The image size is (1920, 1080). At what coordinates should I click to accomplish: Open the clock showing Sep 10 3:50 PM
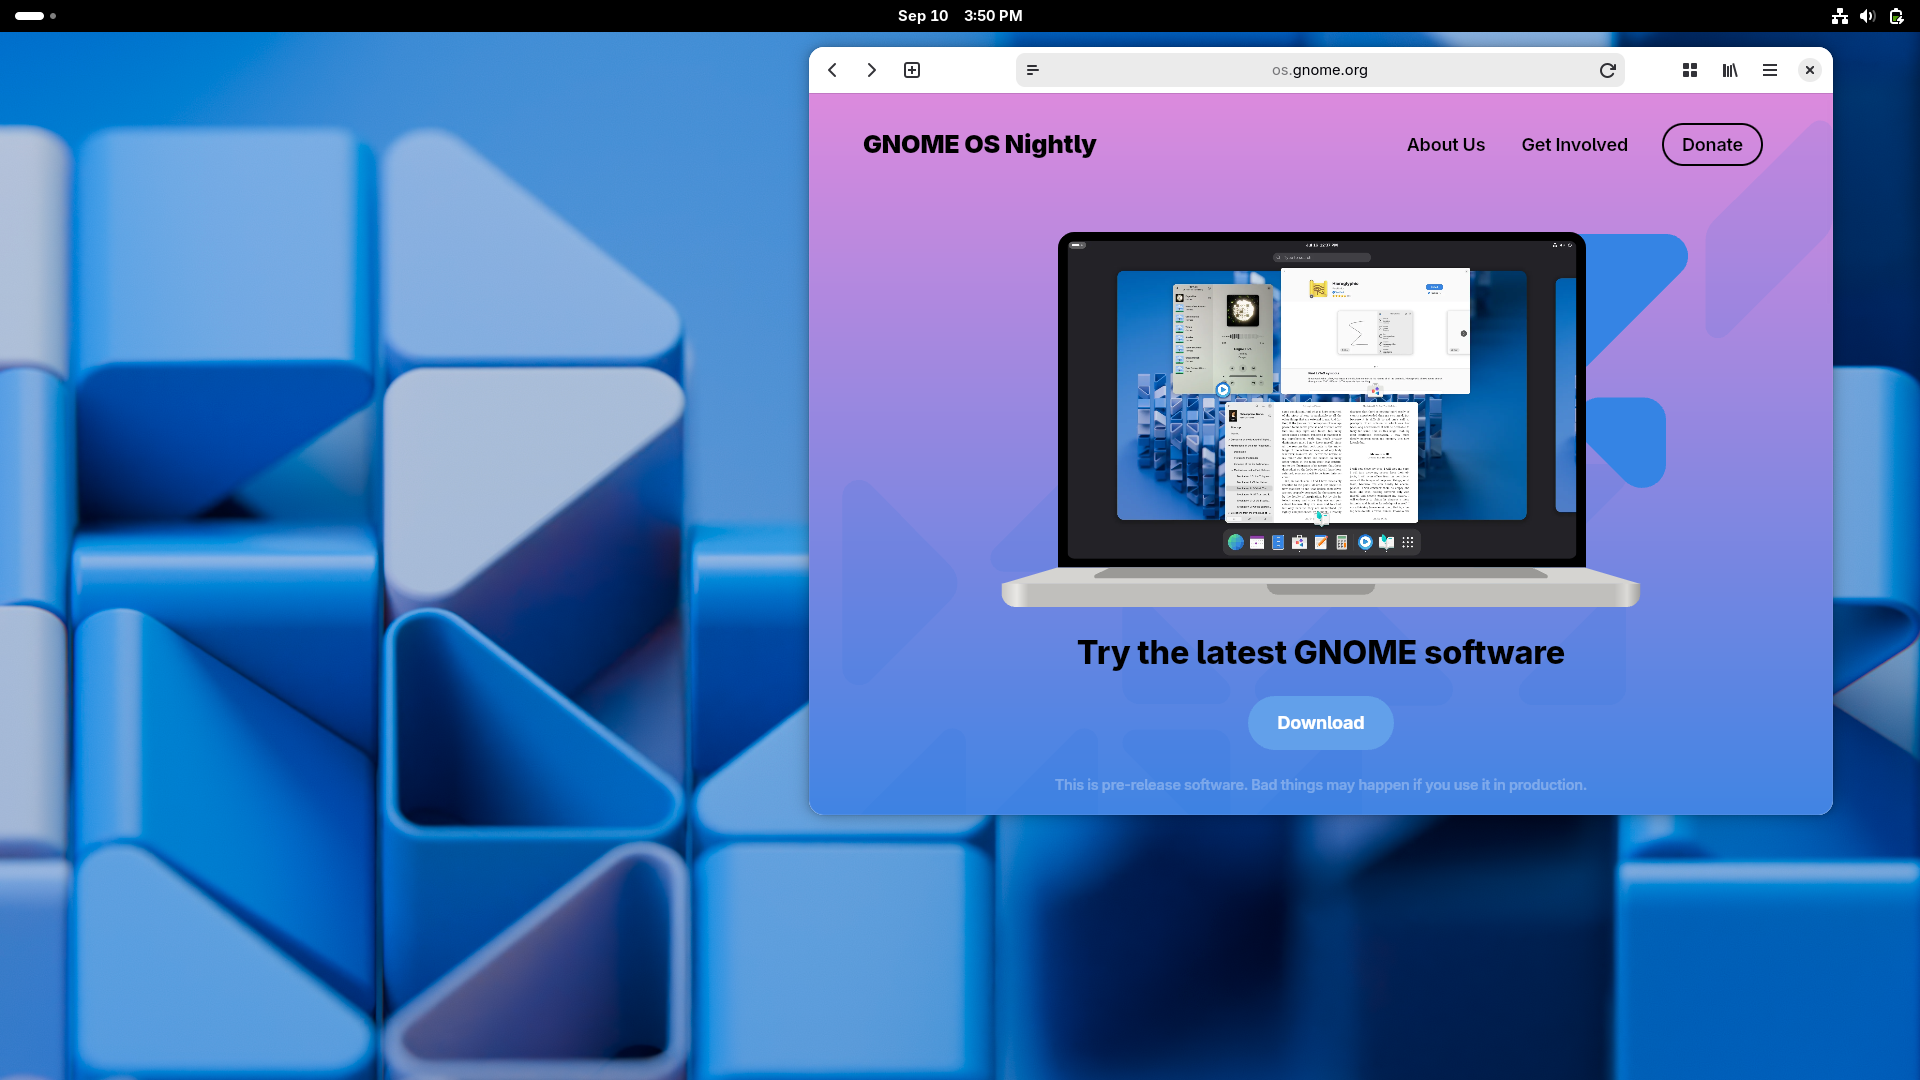tap(960, 16)
